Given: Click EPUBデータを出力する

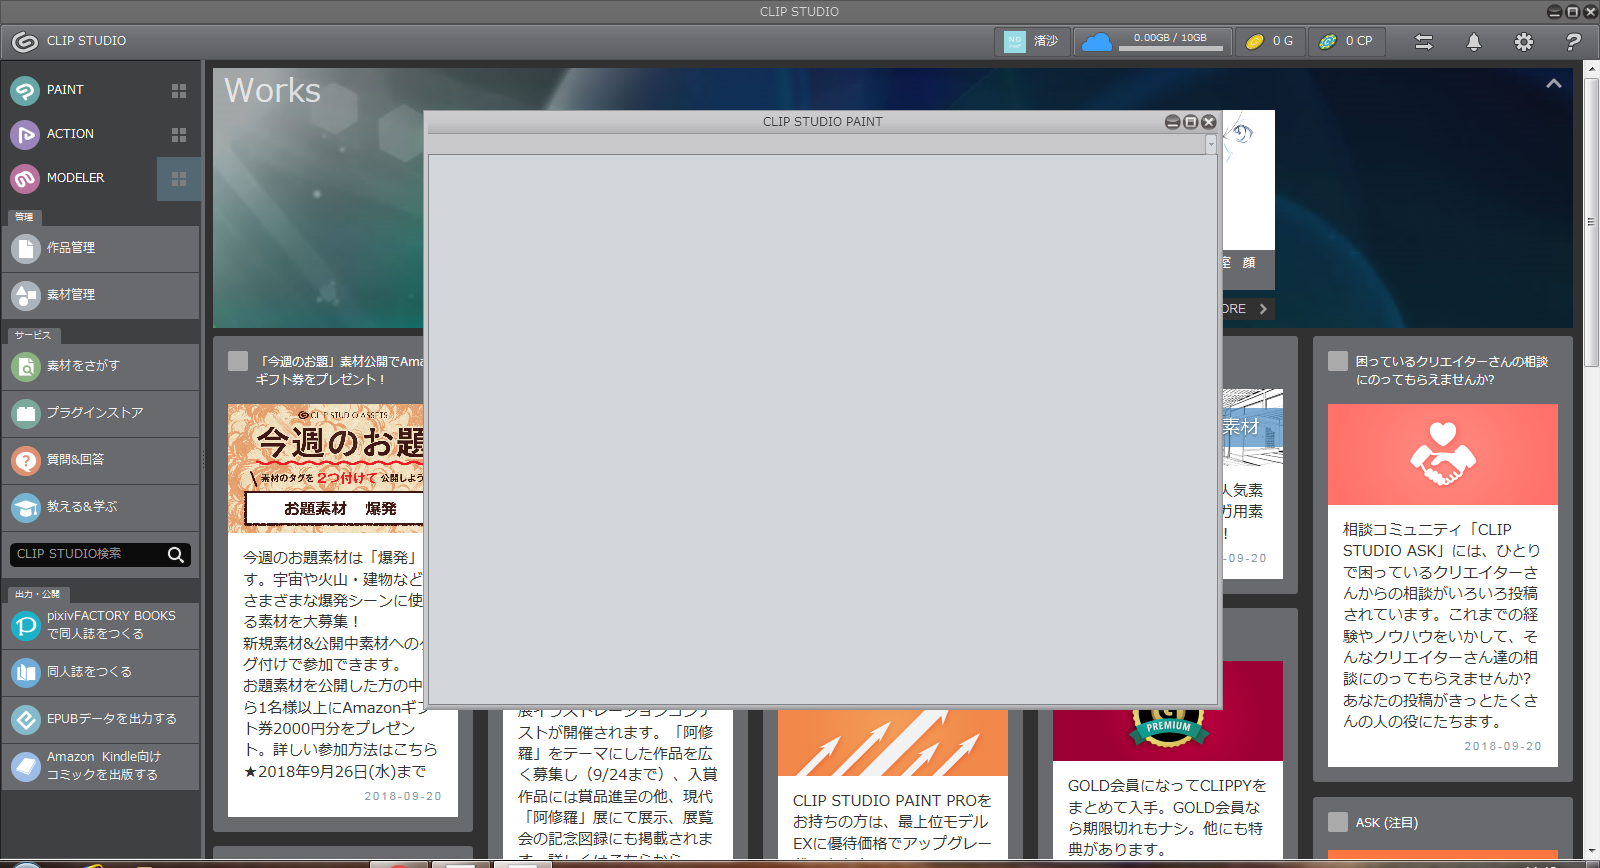Looking at the screenshot, I should point(100,719).
